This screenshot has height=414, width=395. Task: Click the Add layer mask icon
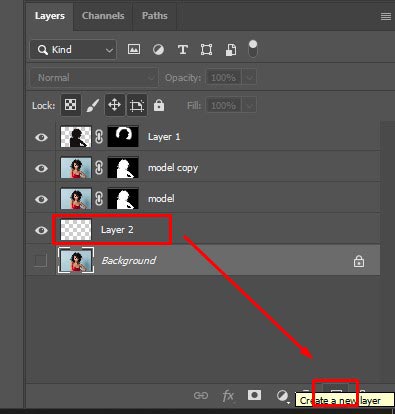click(254, 395)
